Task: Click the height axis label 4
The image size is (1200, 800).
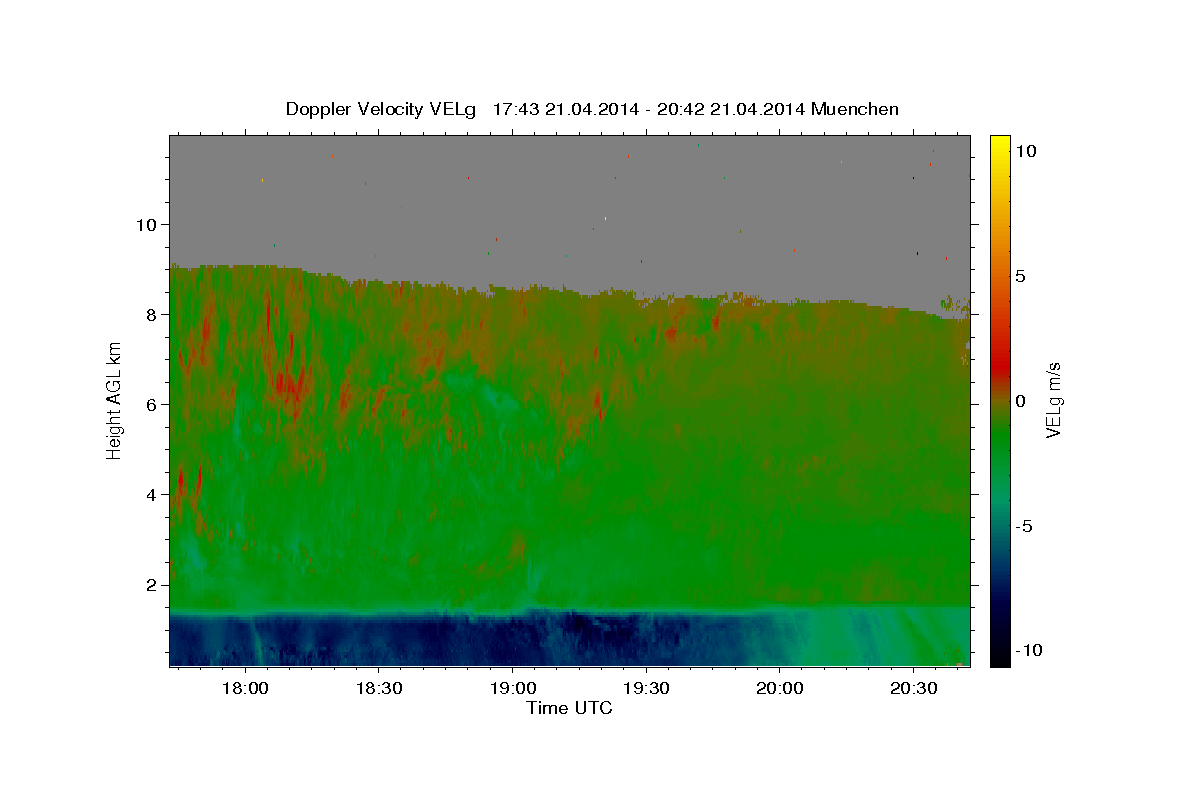Action: coord(154,494)
